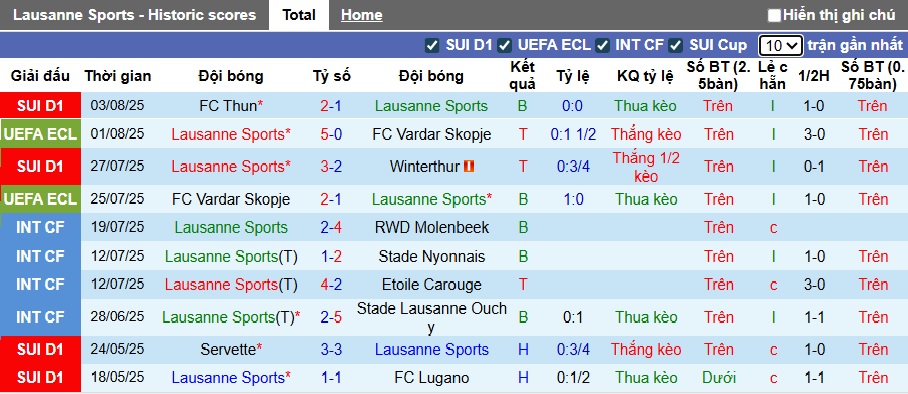The height and width of the screenshot is (394, 908).
Task: Uncheck the UEFA ECL filter checkbox
Action: 504,45
